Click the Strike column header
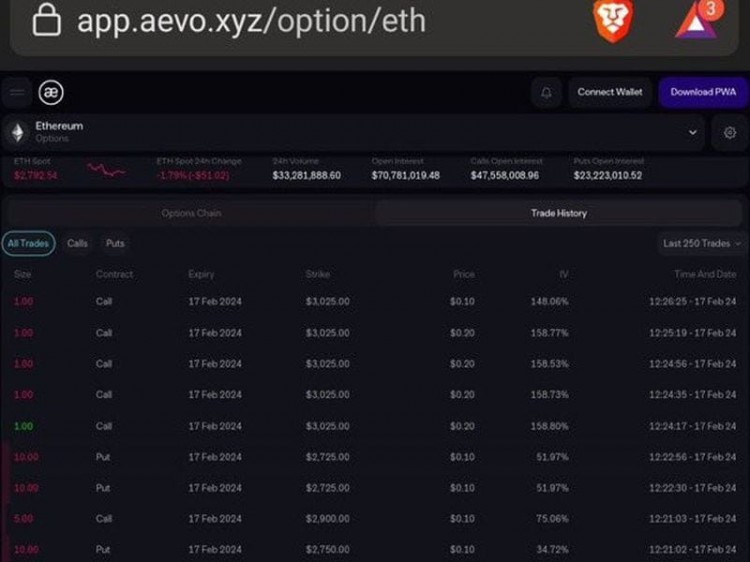The image size is (750, 562). [318, 274]
